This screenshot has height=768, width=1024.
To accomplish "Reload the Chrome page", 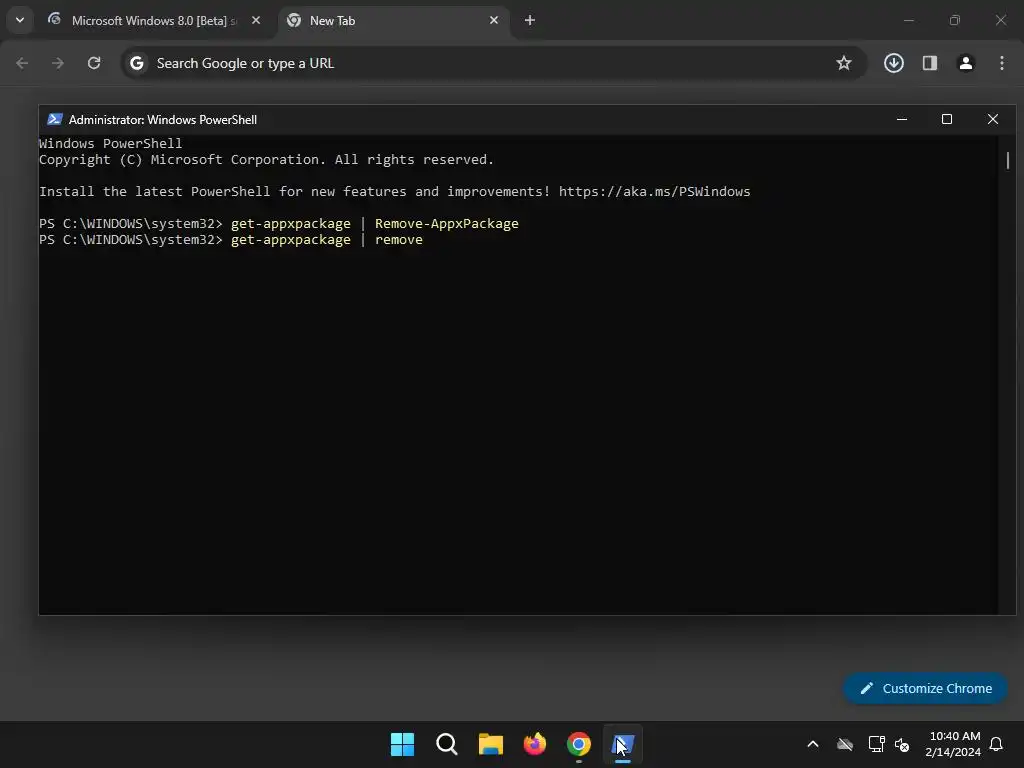I will (x=94, y=63).
